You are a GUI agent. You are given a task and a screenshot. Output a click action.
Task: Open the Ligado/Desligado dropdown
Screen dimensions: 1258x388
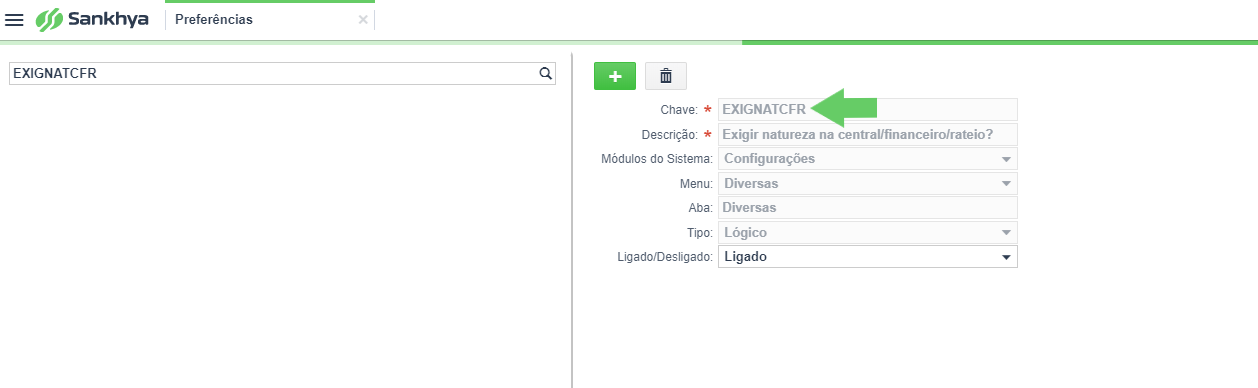point(867,257)
